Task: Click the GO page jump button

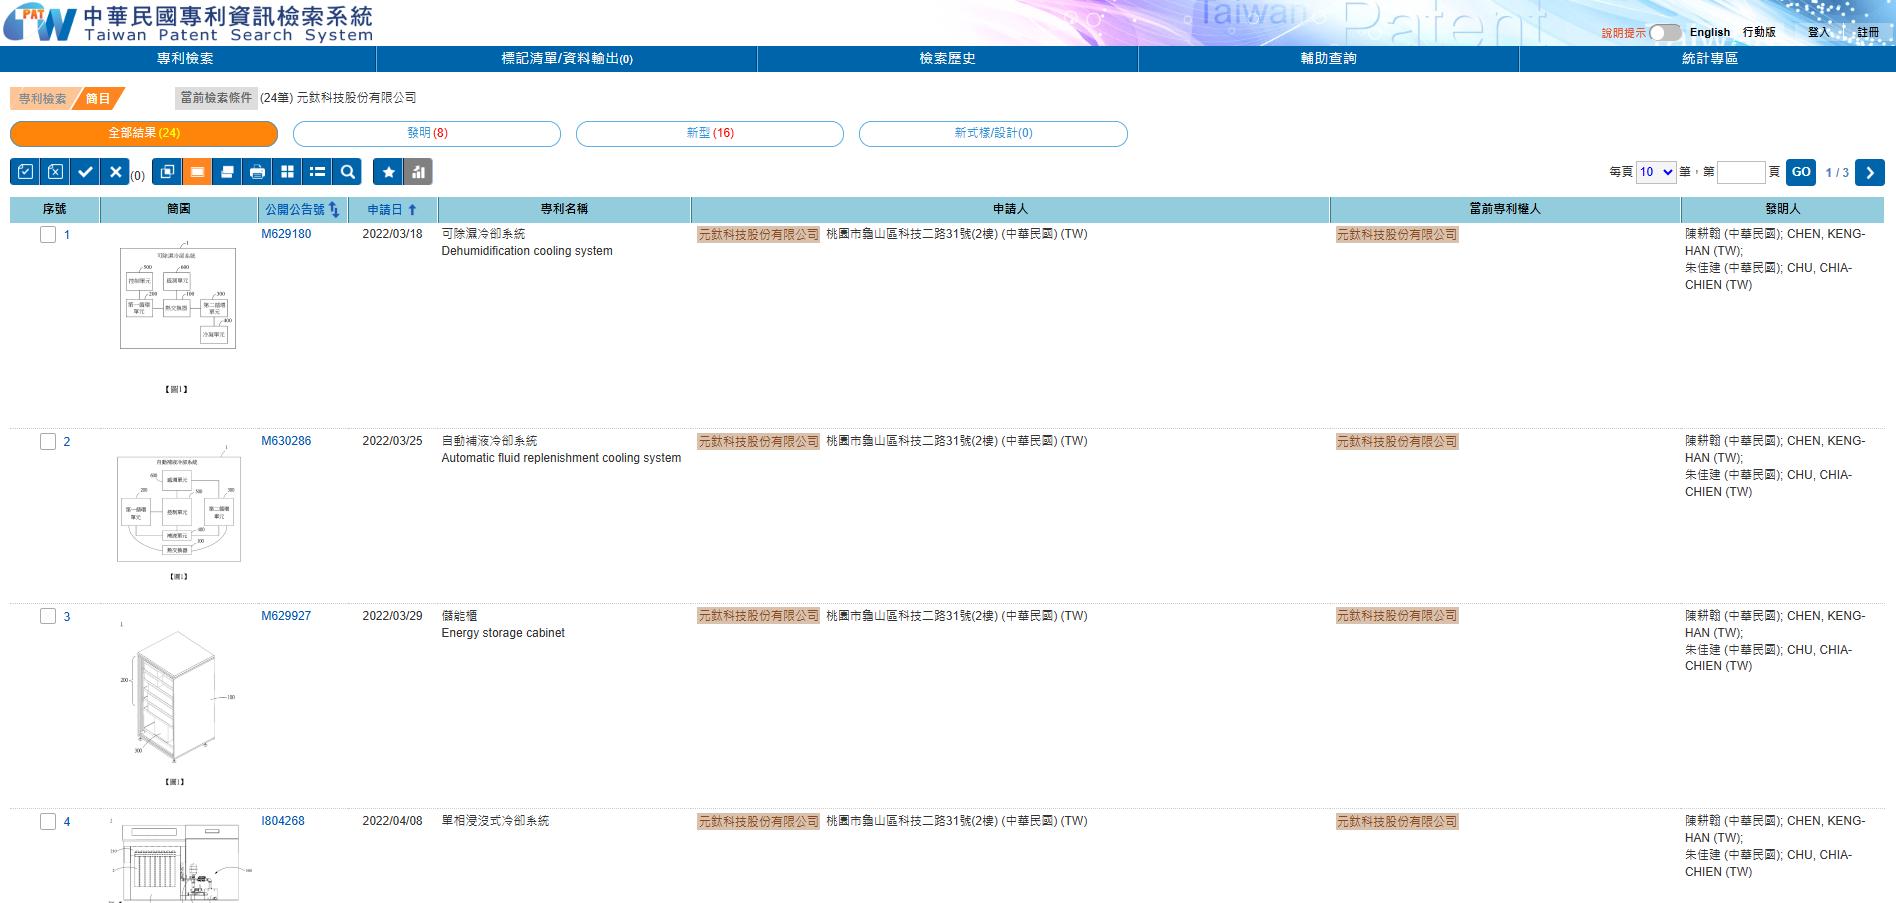Action: (x=1801, y=172)
